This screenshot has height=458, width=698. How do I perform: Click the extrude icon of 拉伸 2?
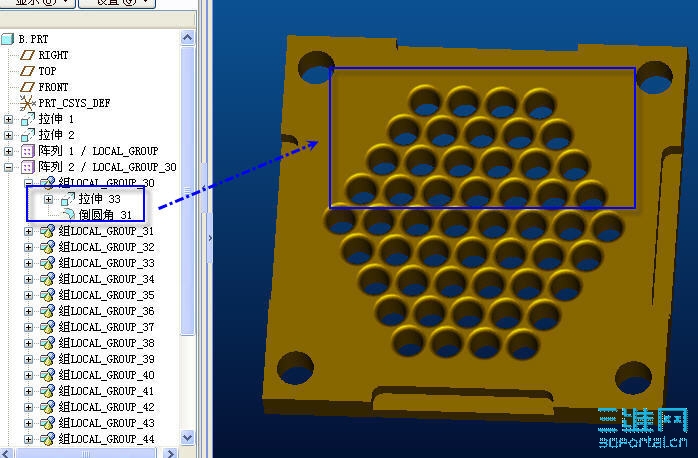(28, 135)
